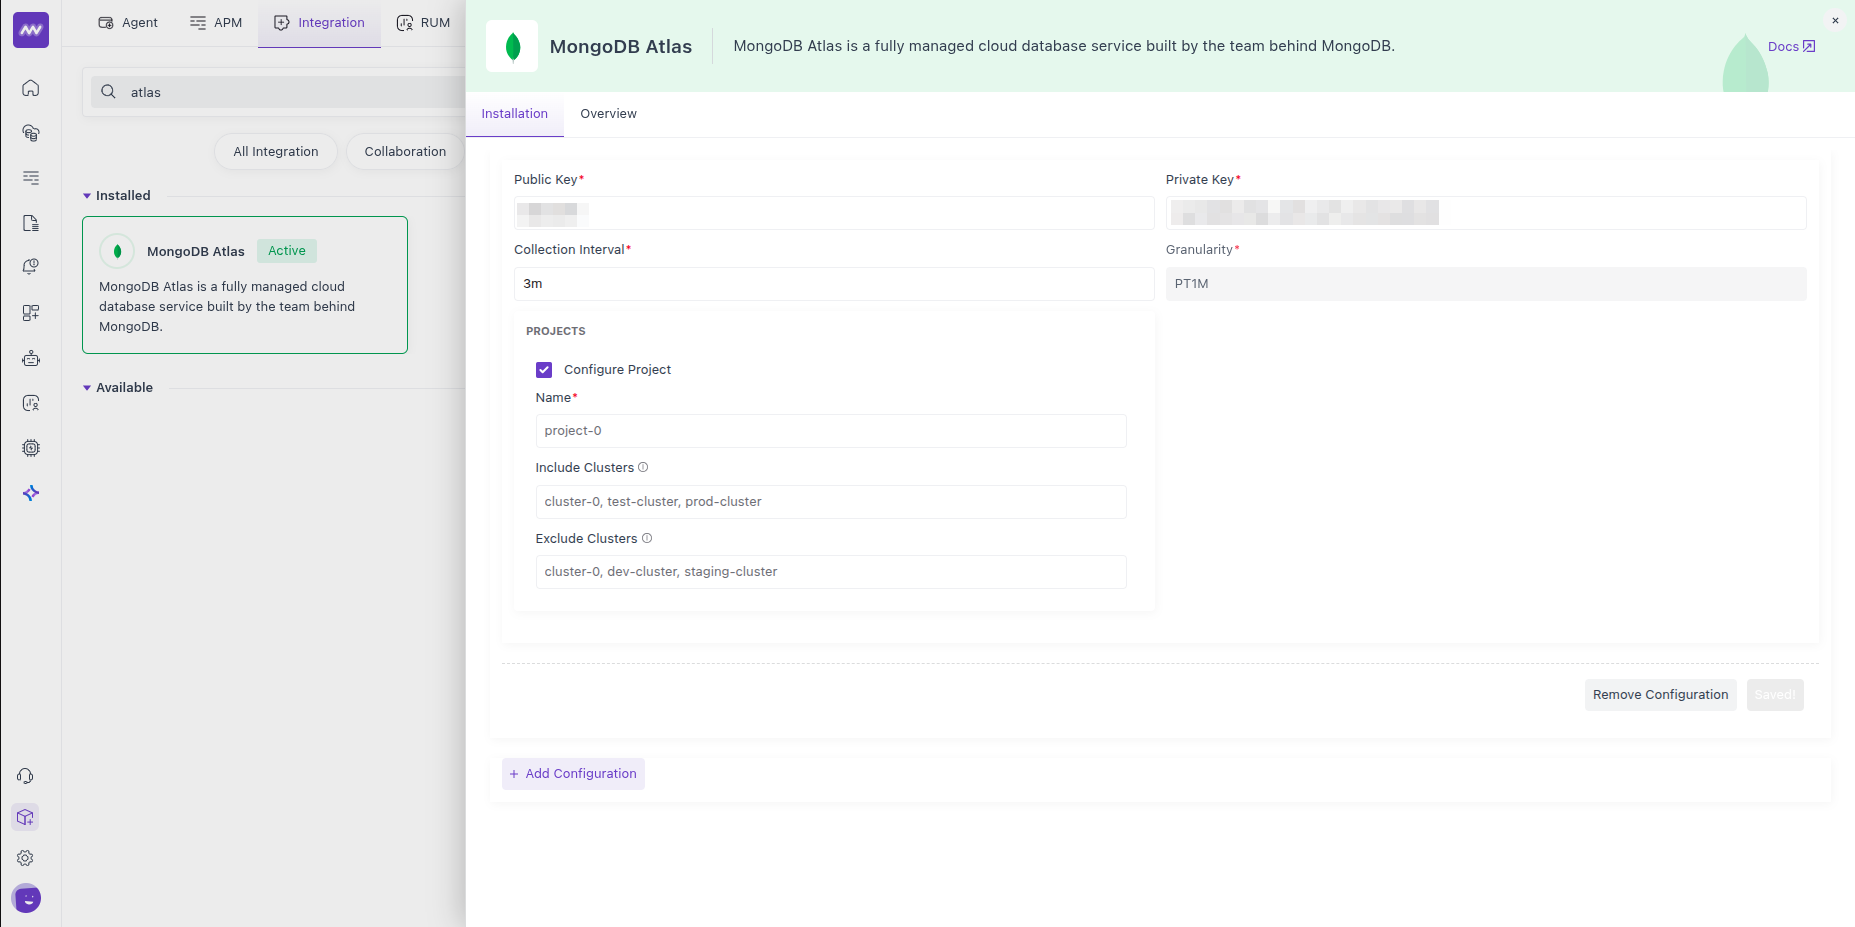Image resolution: width=1855 pixels, height=927 pixels.
Task: Open the Home dashboard from the sidebar
Action: [x=30, y=88]
